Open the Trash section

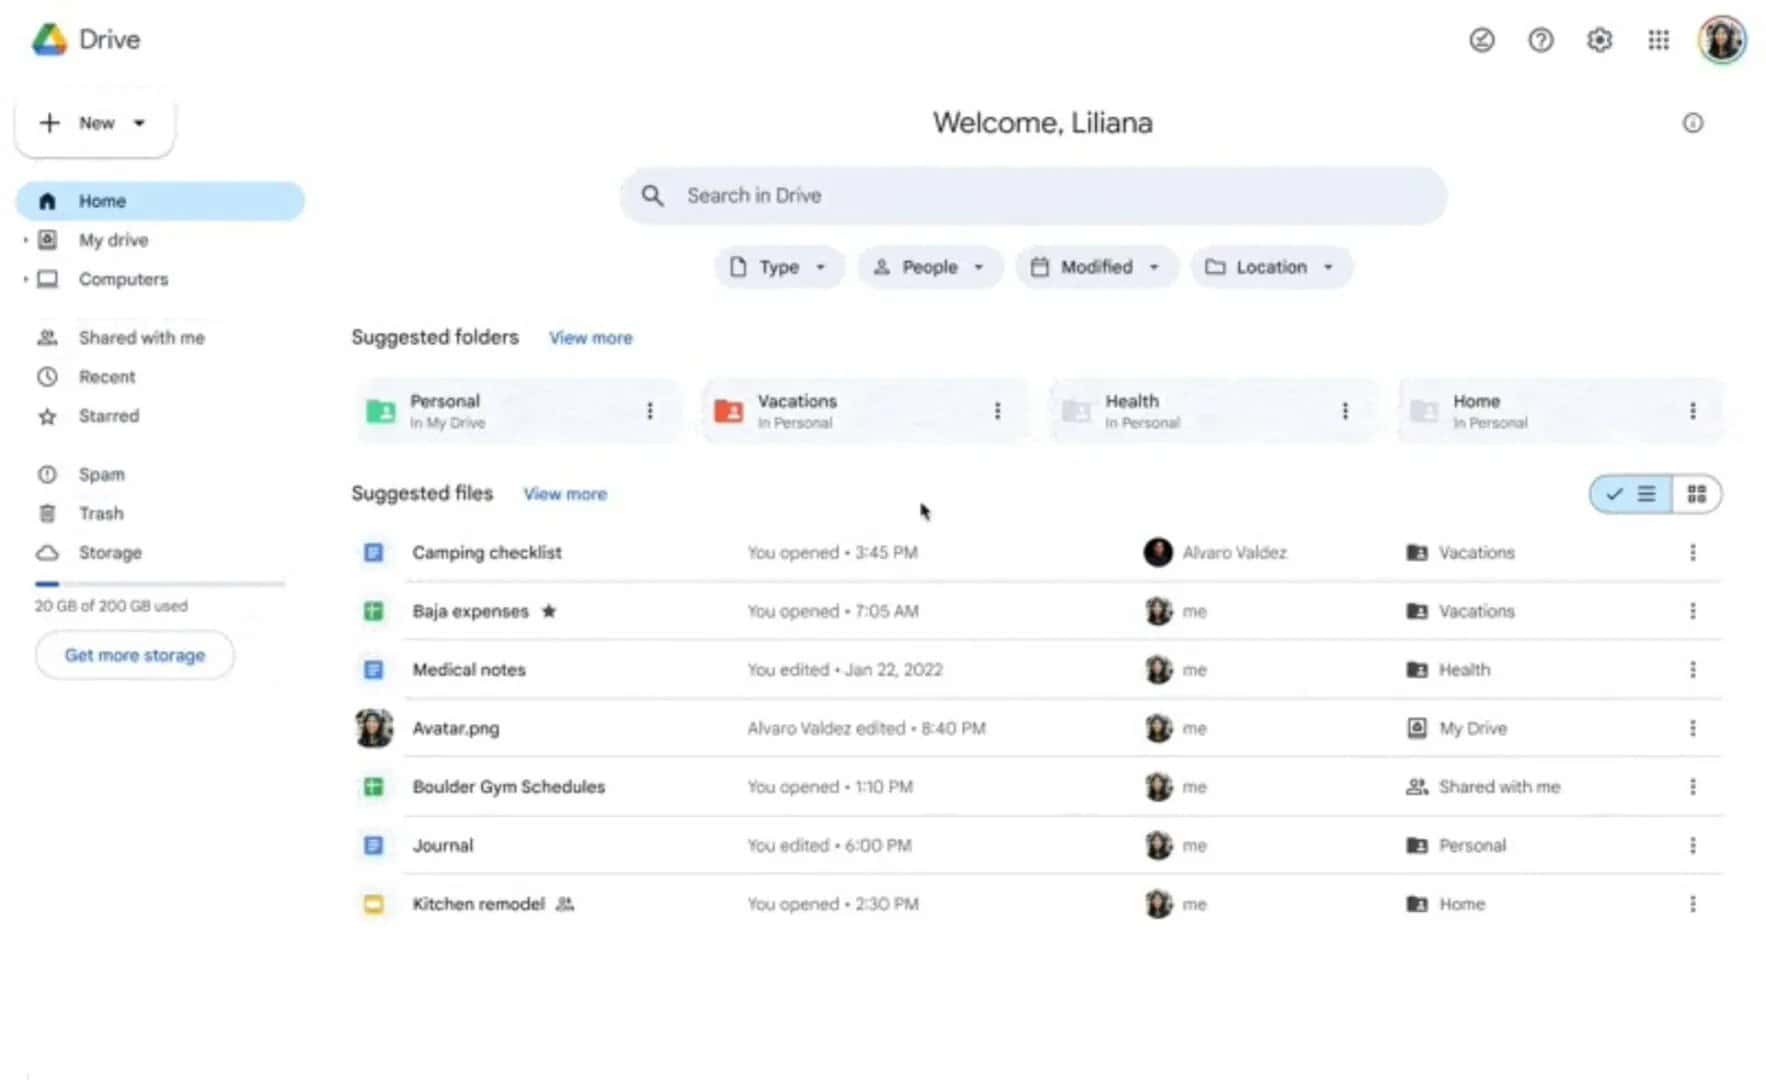coord(101,513)
